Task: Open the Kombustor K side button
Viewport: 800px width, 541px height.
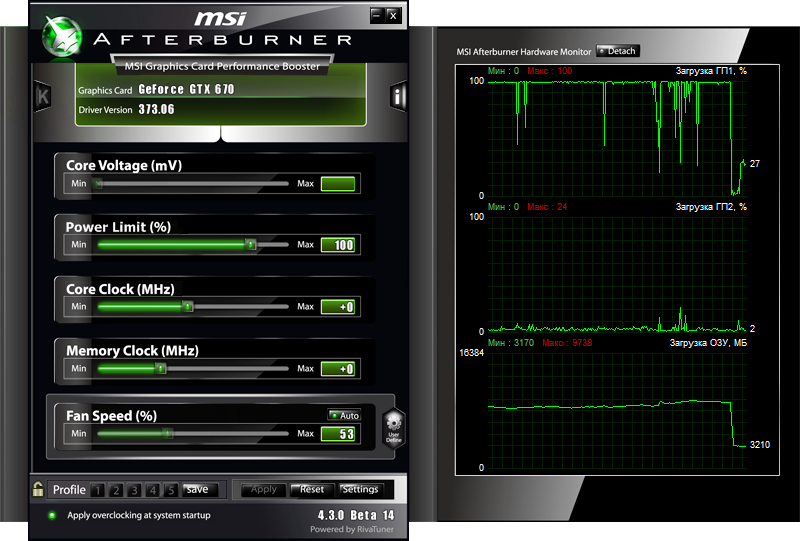Action: tap(42, 96)
